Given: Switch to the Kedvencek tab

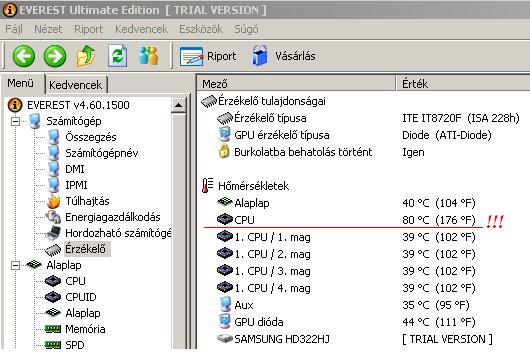Looking at the screenshot, I should click(75, 85).
